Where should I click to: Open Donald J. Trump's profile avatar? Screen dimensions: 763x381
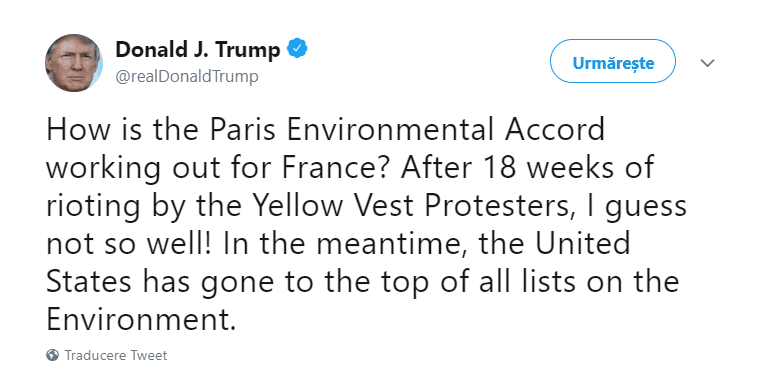74,63
